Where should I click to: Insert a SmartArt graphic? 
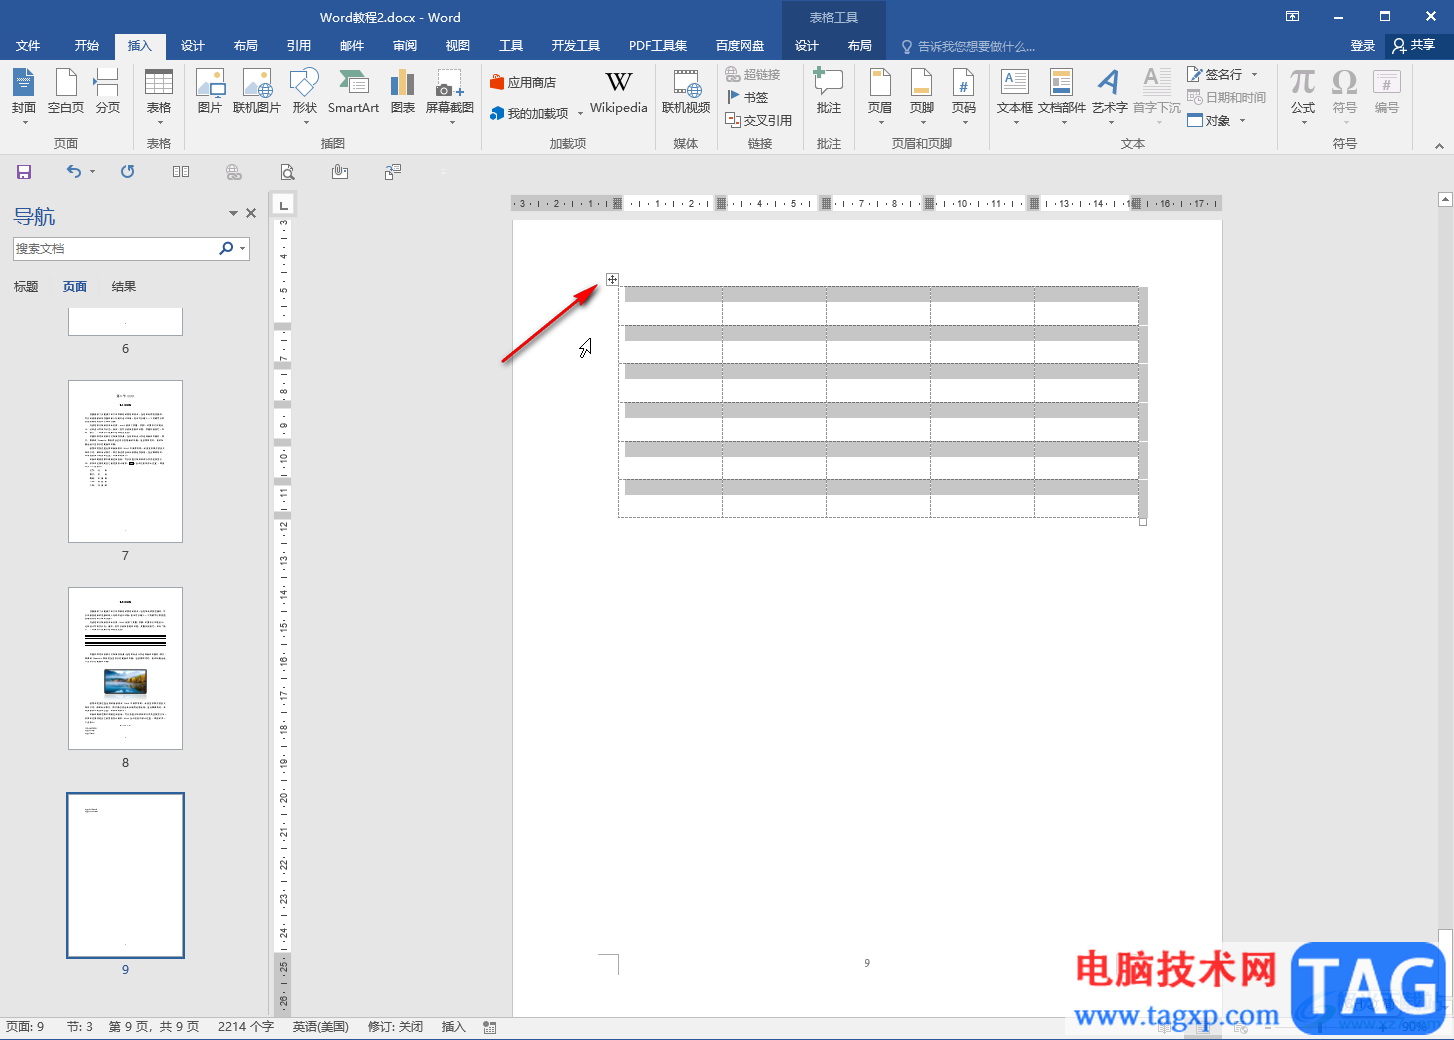click(353, 92)
